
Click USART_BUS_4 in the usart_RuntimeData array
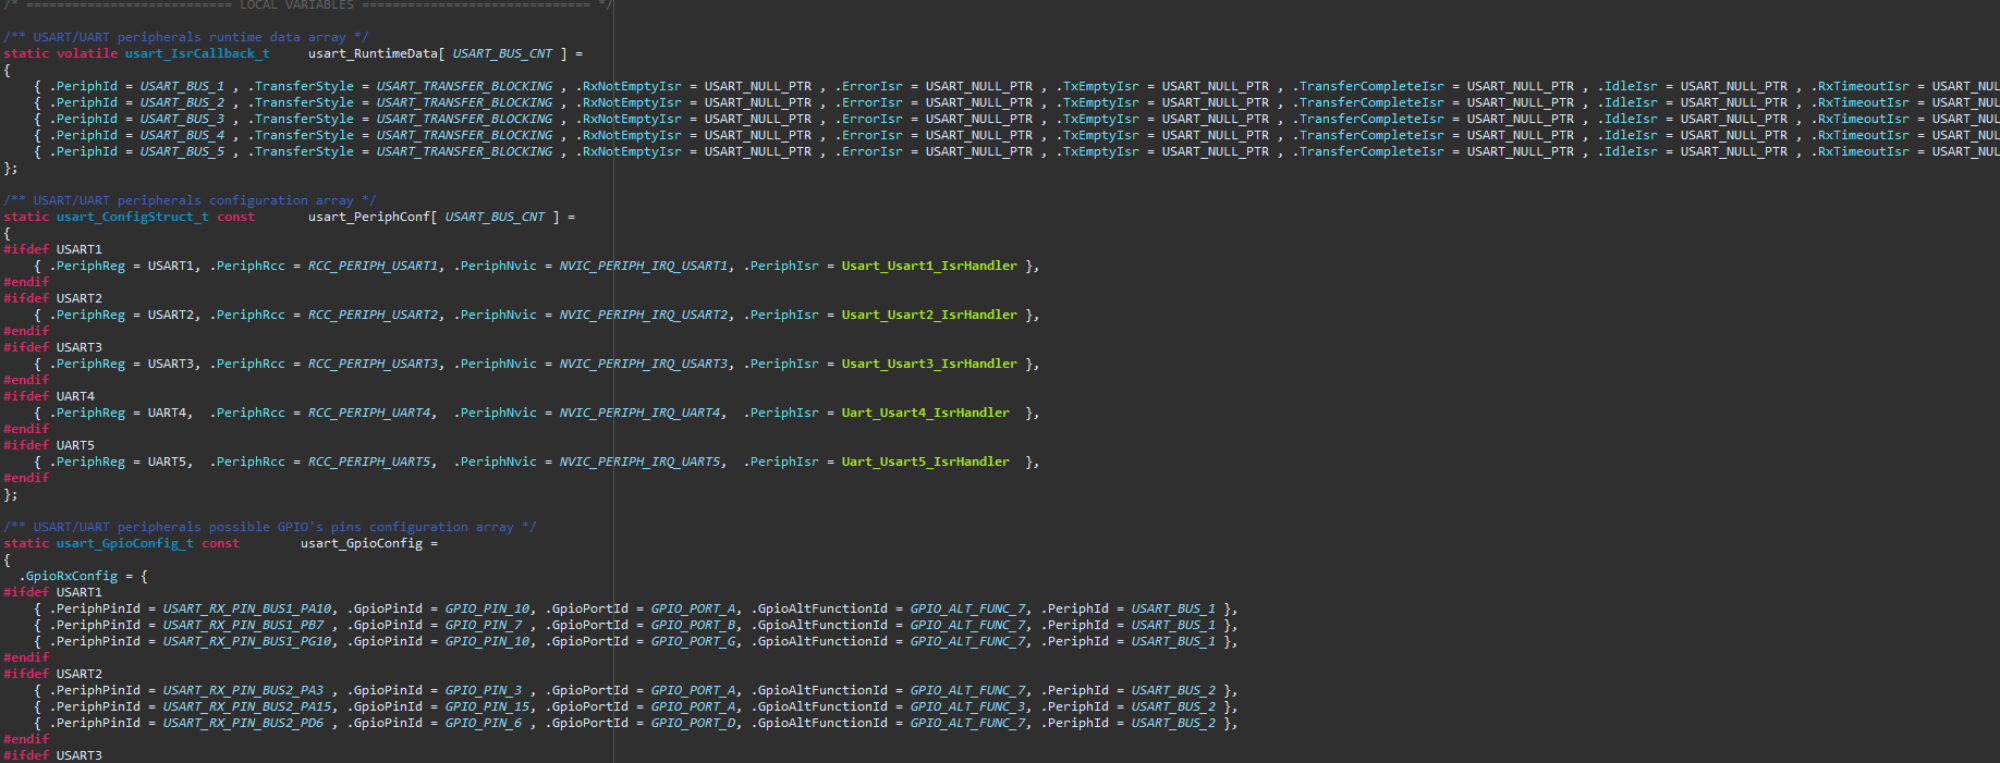(x=182, y=135)
